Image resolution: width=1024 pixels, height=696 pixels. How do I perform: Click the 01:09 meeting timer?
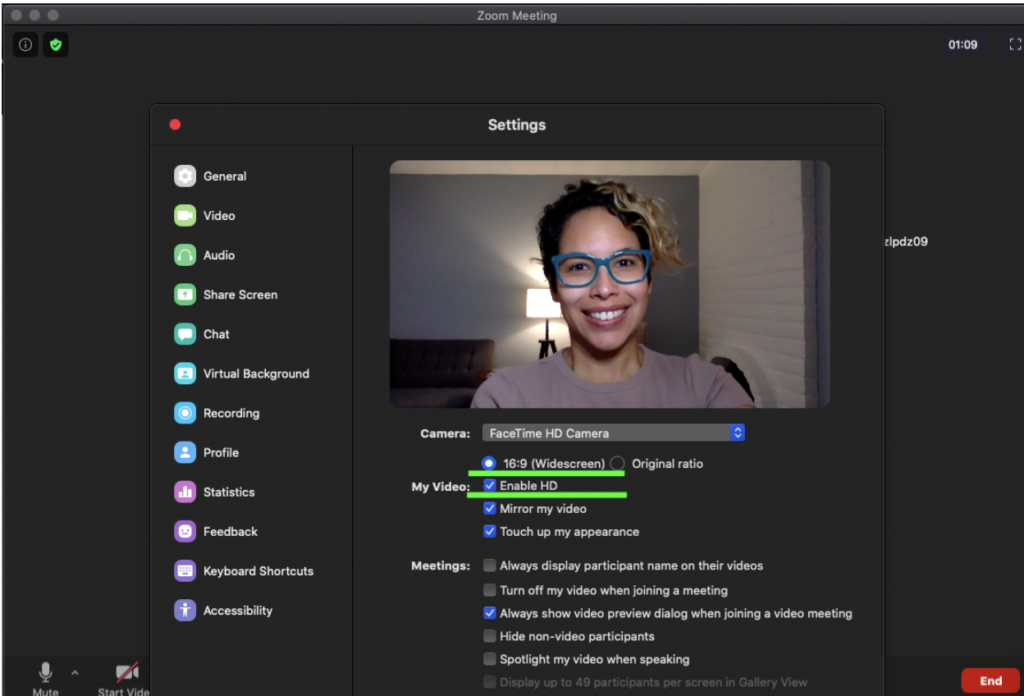point(963,44)
